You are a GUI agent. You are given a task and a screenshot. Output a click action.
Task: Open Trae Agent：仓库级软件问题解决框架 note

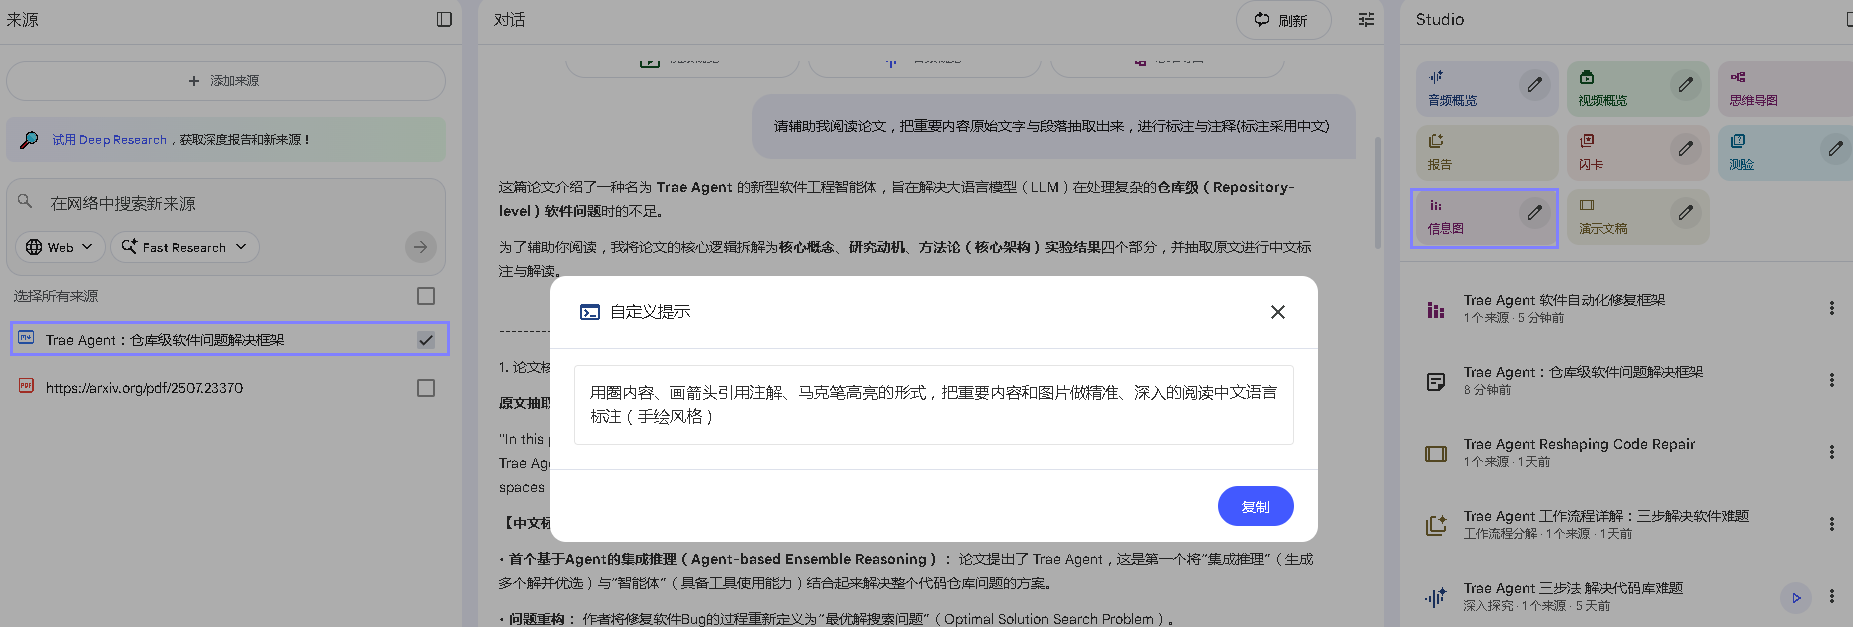coord(1583,380)
